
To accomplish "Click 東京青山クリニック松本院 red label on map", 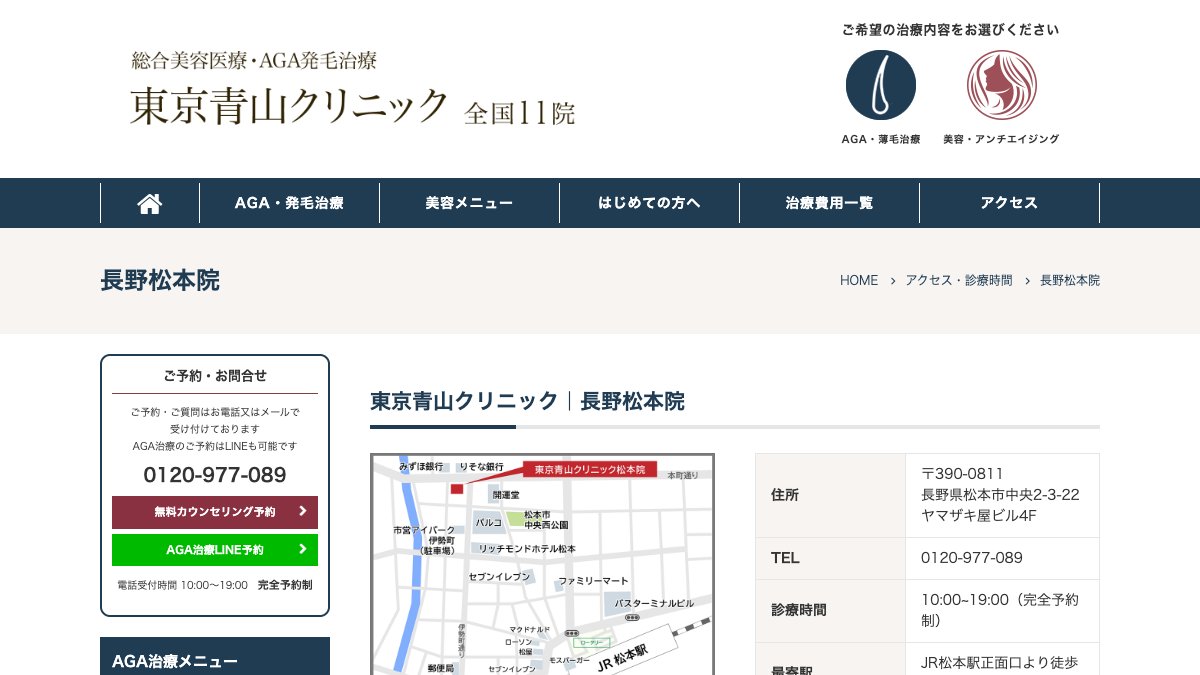I will (590, 469).
